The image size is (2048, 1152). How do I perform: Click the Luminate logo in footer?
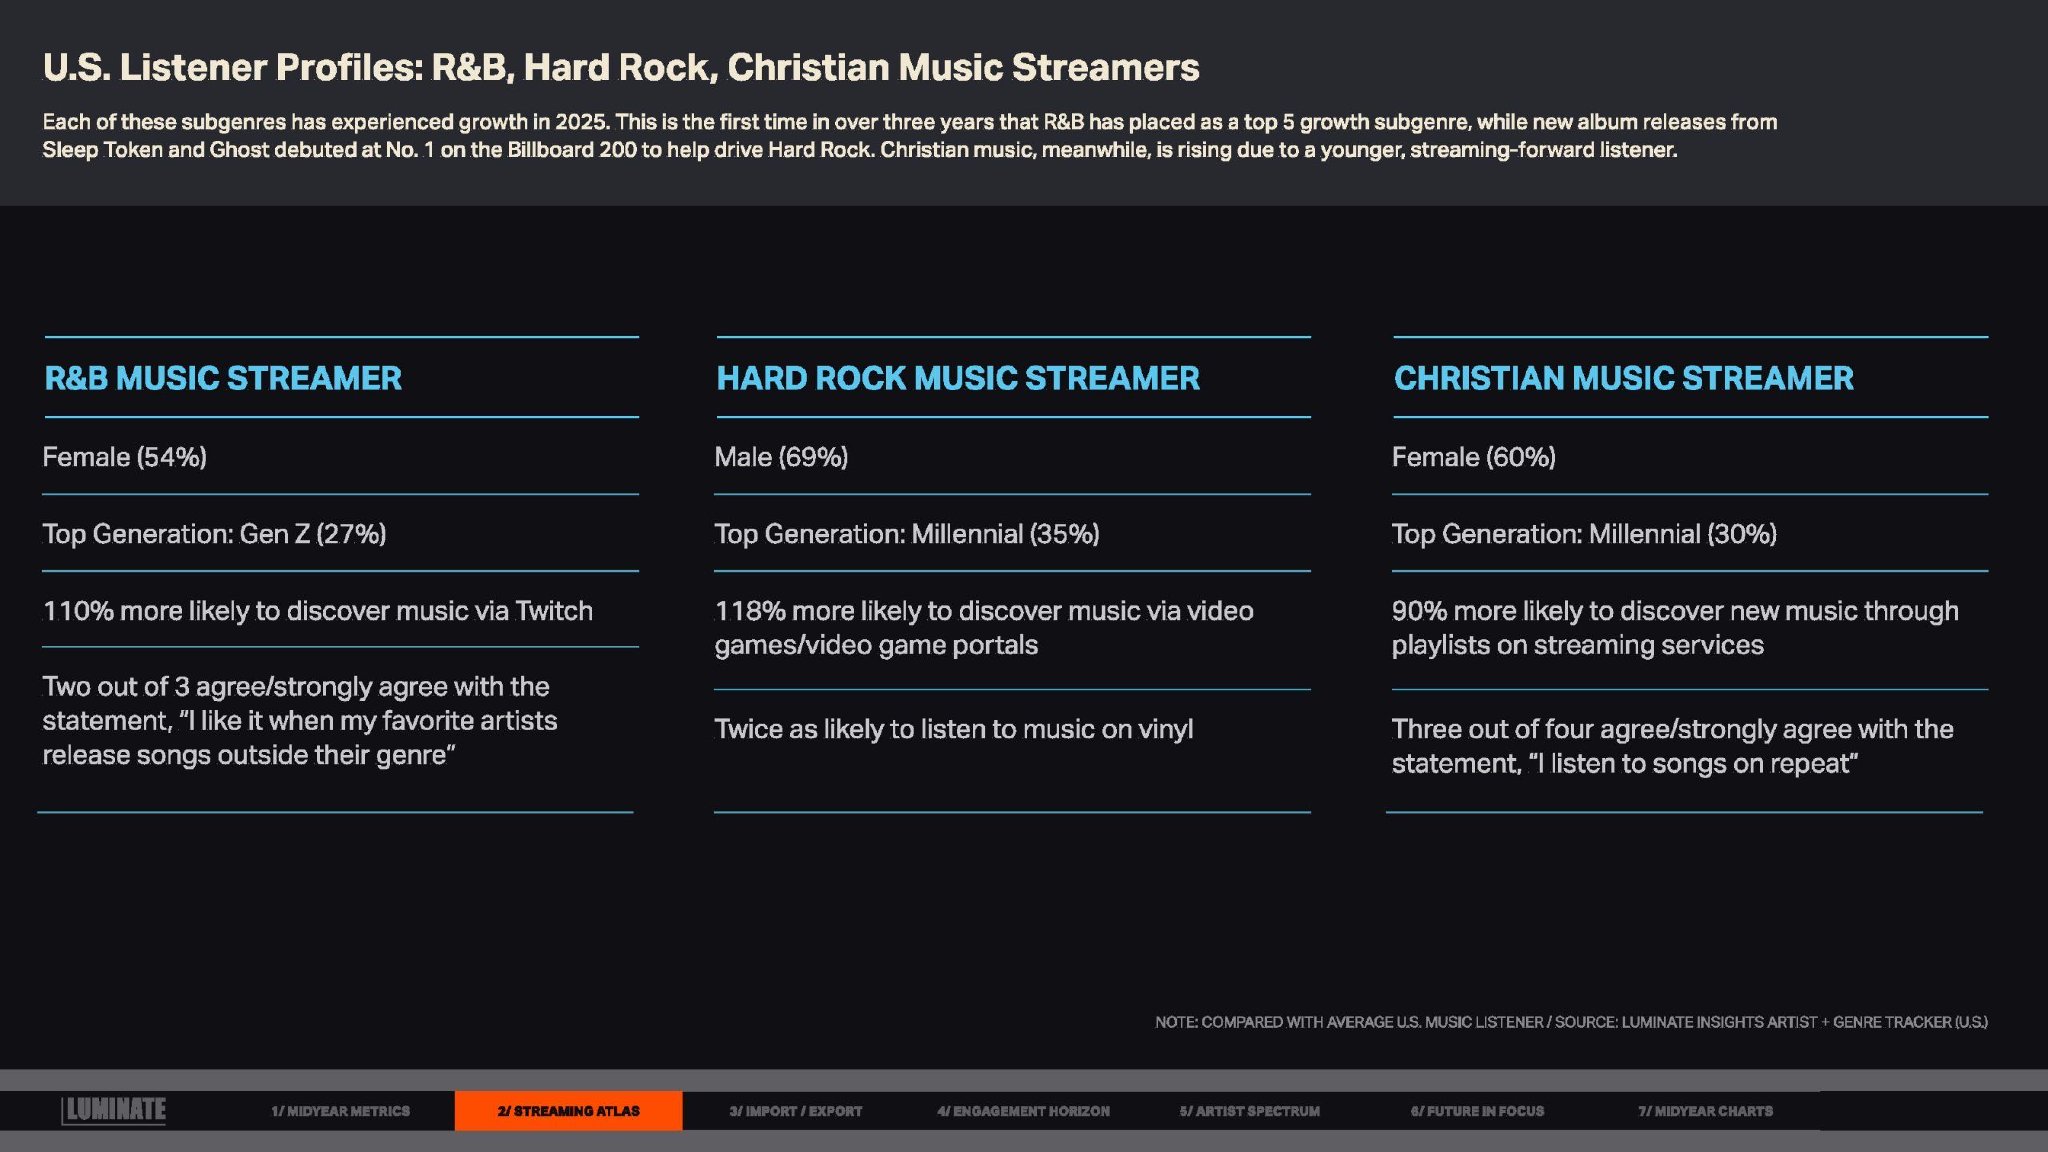tap(114, 1110)
